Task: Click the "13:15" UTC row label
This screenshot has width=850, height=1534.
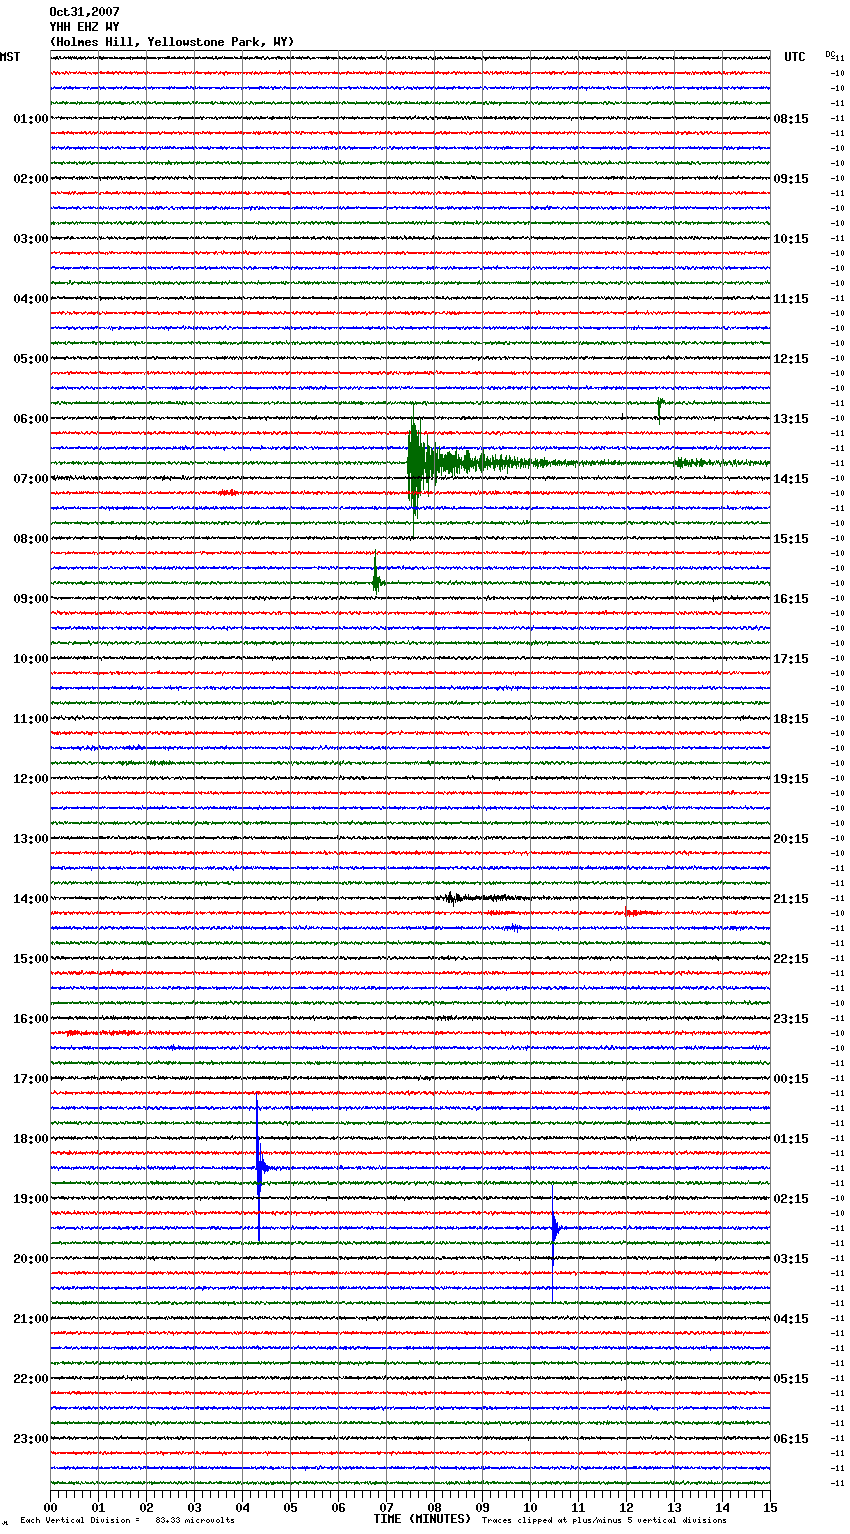Action: click(x=791, y=419)
